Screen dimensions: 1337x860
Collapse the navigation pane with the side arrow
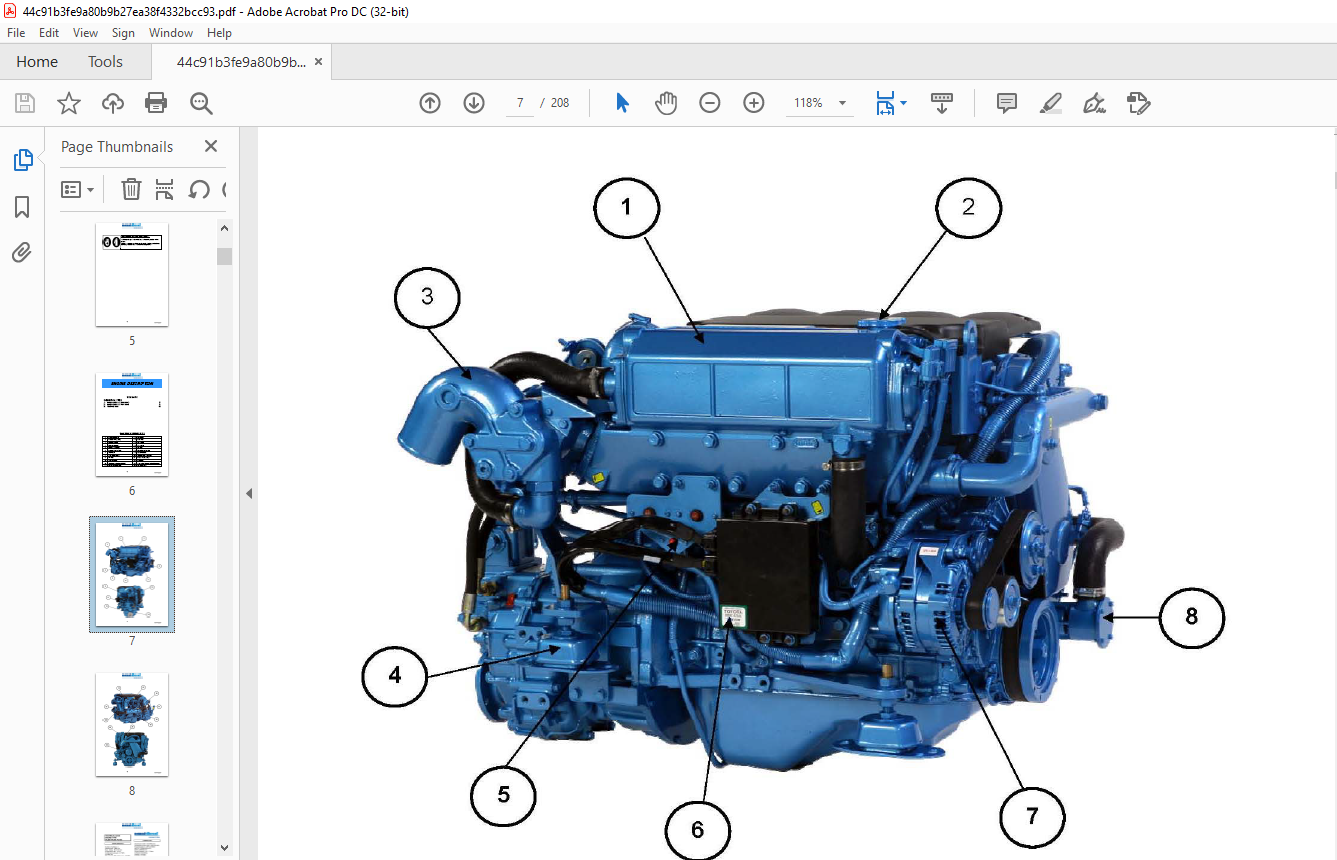tap(249, 493)
